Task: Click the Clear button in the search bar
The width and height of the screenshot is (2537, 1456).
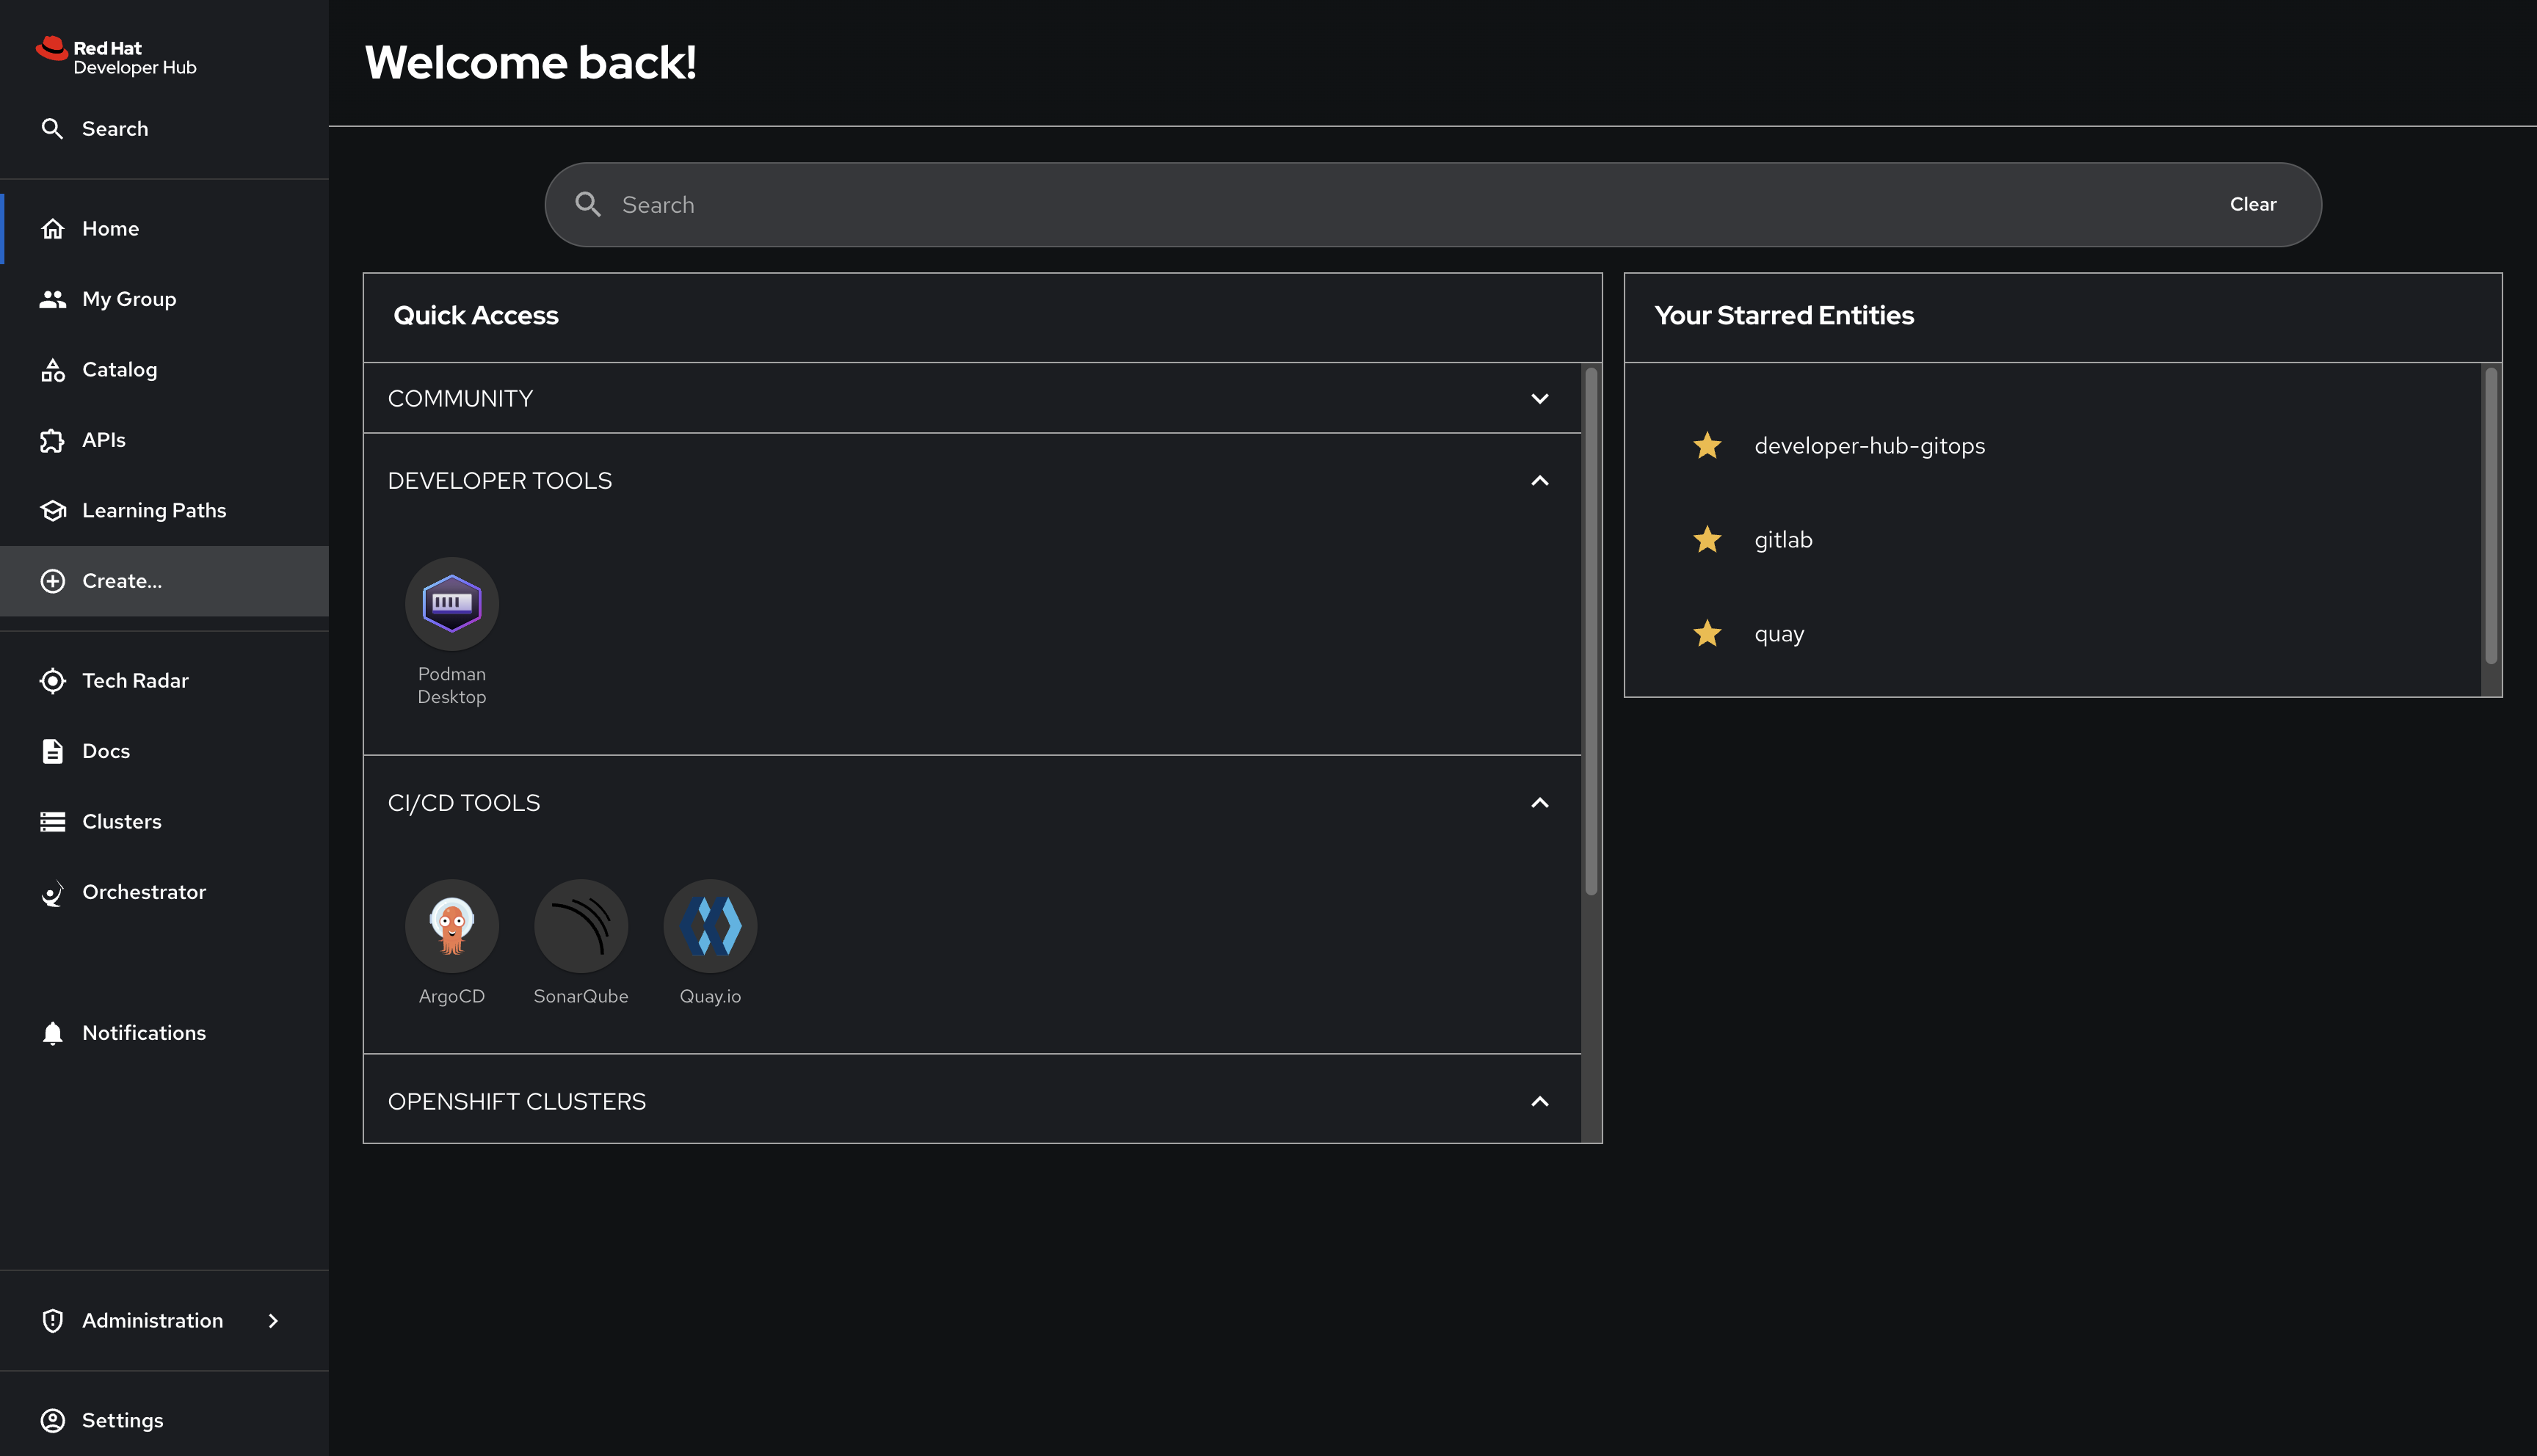Action: (x=2252, y=204)
